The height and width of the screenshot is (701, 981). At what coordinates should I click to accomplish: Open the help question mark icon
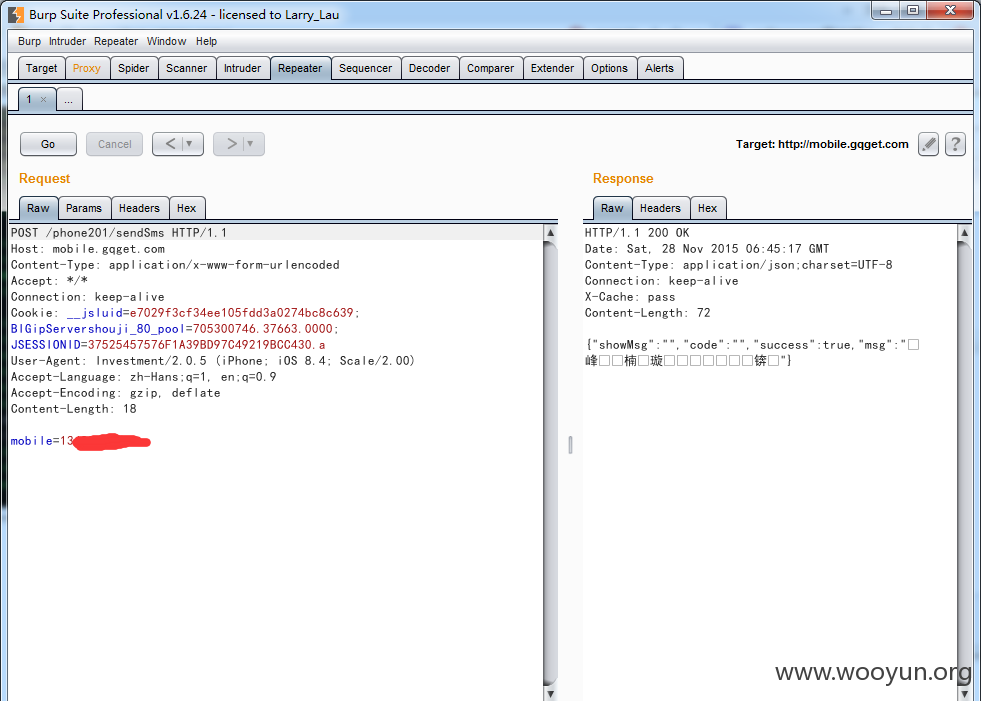955,144
